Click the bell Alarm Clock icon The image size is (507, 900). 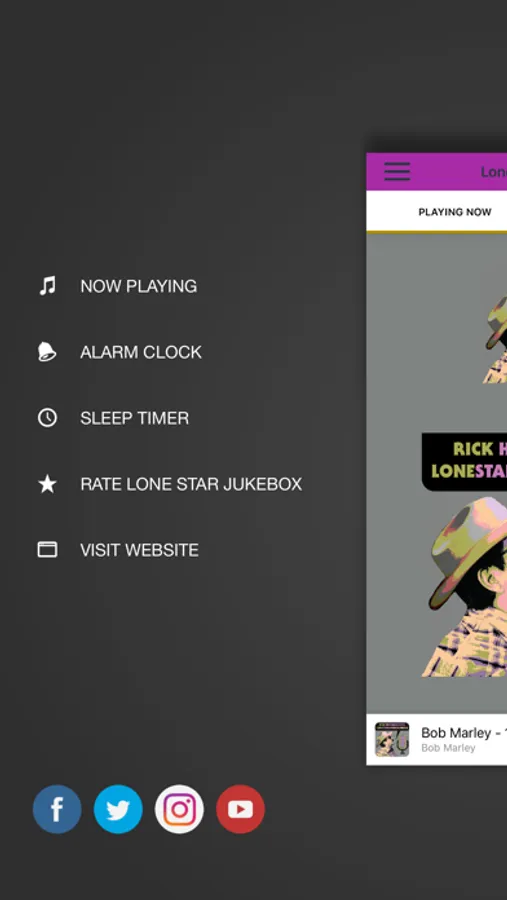pos(47,351)
